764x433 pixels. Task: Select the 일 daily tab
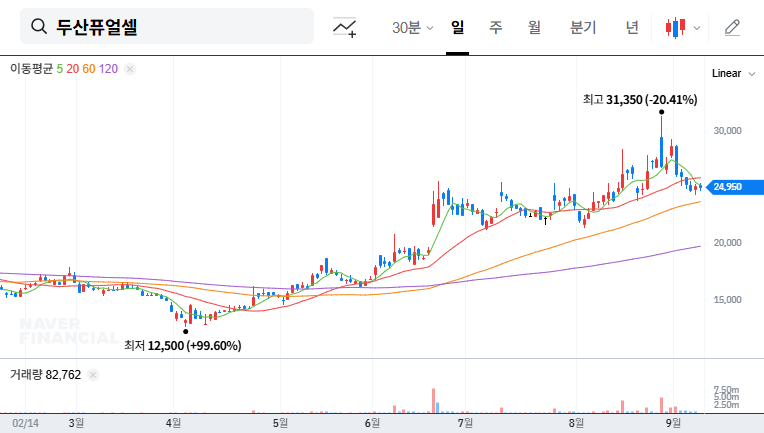458,27
